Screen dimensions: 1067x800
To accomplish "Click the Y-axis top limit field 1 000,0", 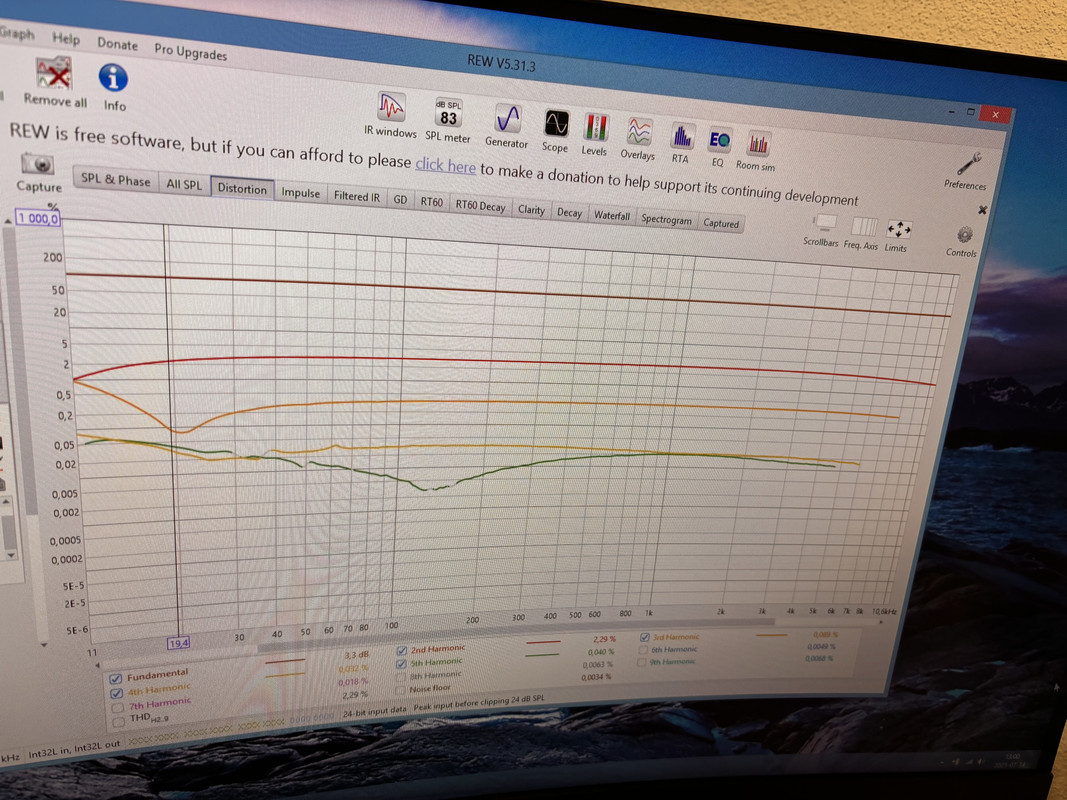I will point(38,218).
